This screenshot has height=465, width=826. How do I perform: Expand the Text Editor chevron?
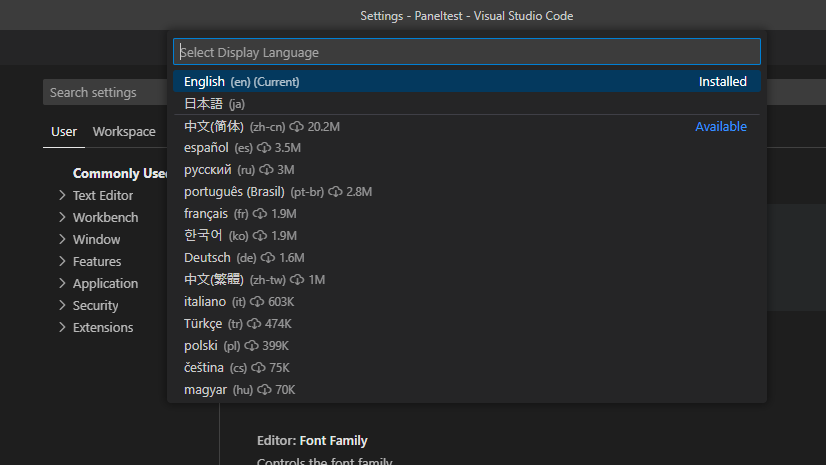point(62,195)
